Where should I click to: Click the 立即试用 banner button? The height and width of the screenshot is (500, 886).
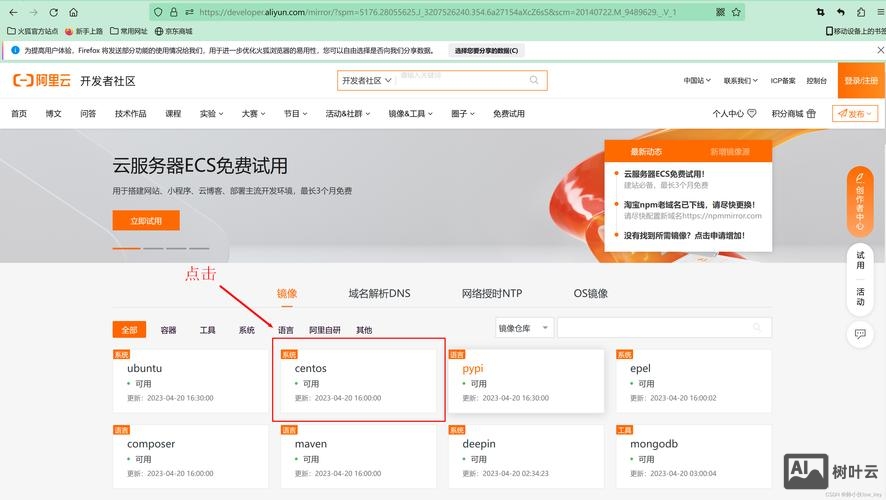click(x=146, y=220)
